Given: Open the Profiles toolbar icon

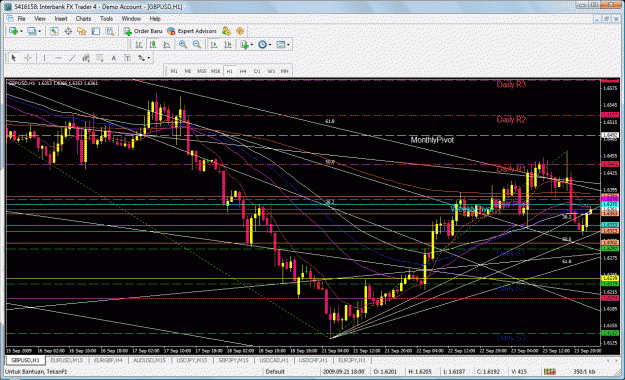Looking at the screenshot, I should click(x=31, y=31).
